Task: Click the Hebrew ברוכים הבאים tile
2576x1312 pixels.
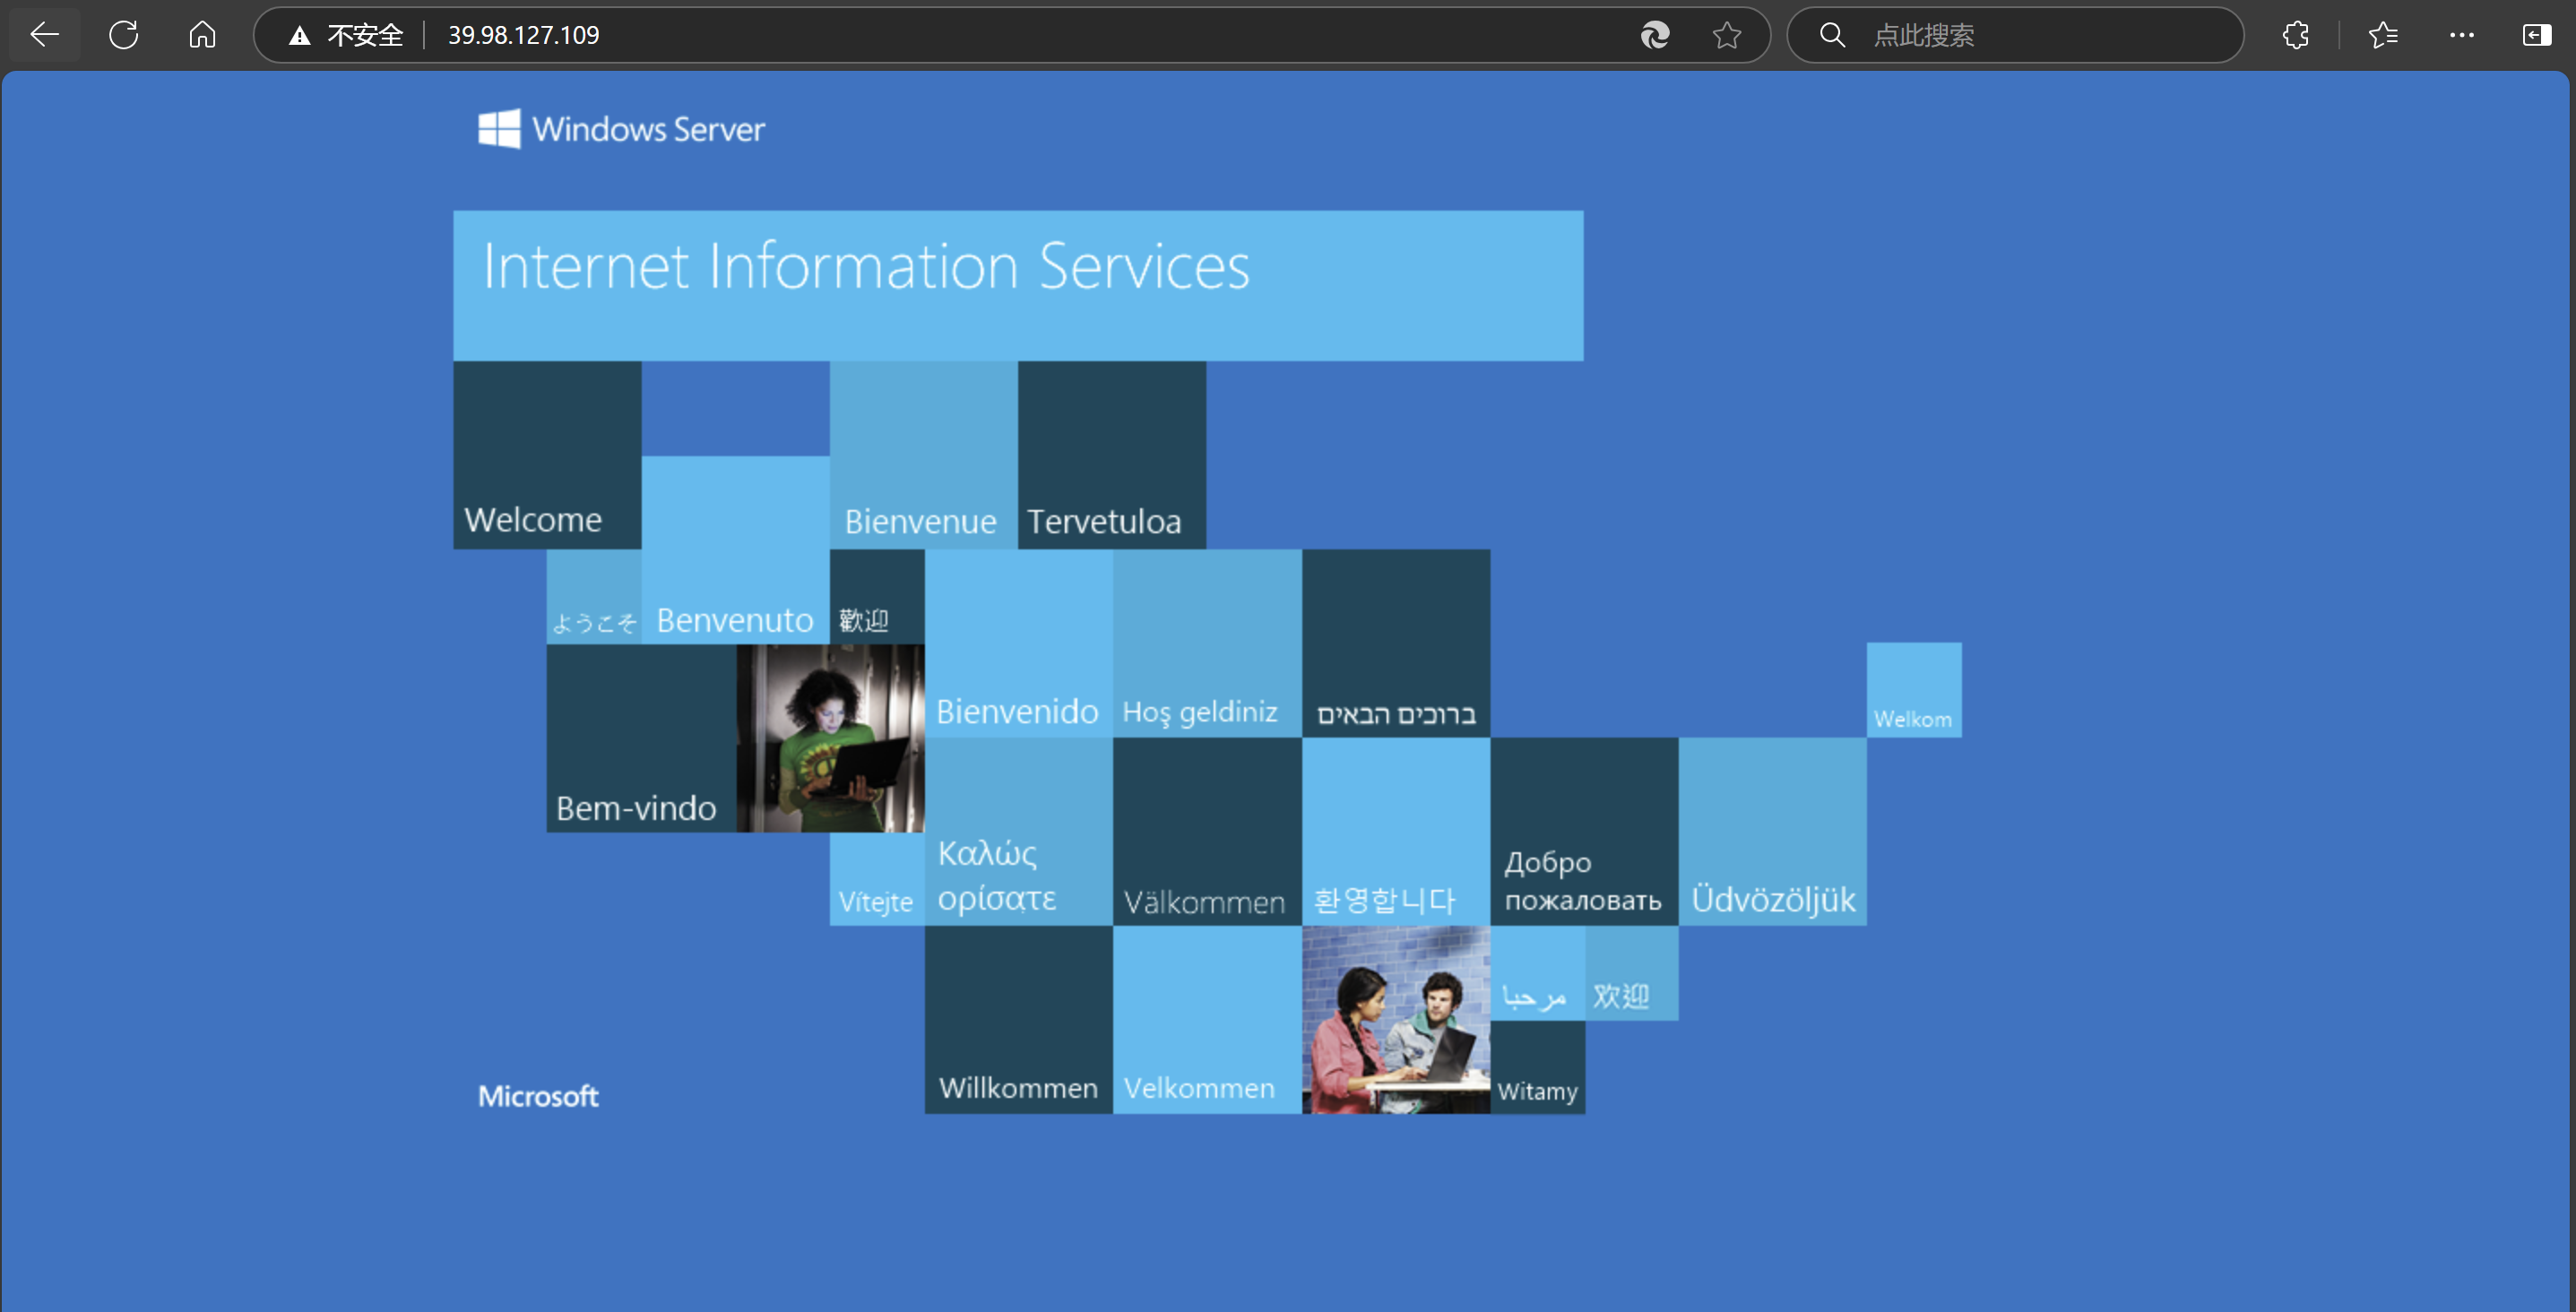Action: click(1396, 644)
